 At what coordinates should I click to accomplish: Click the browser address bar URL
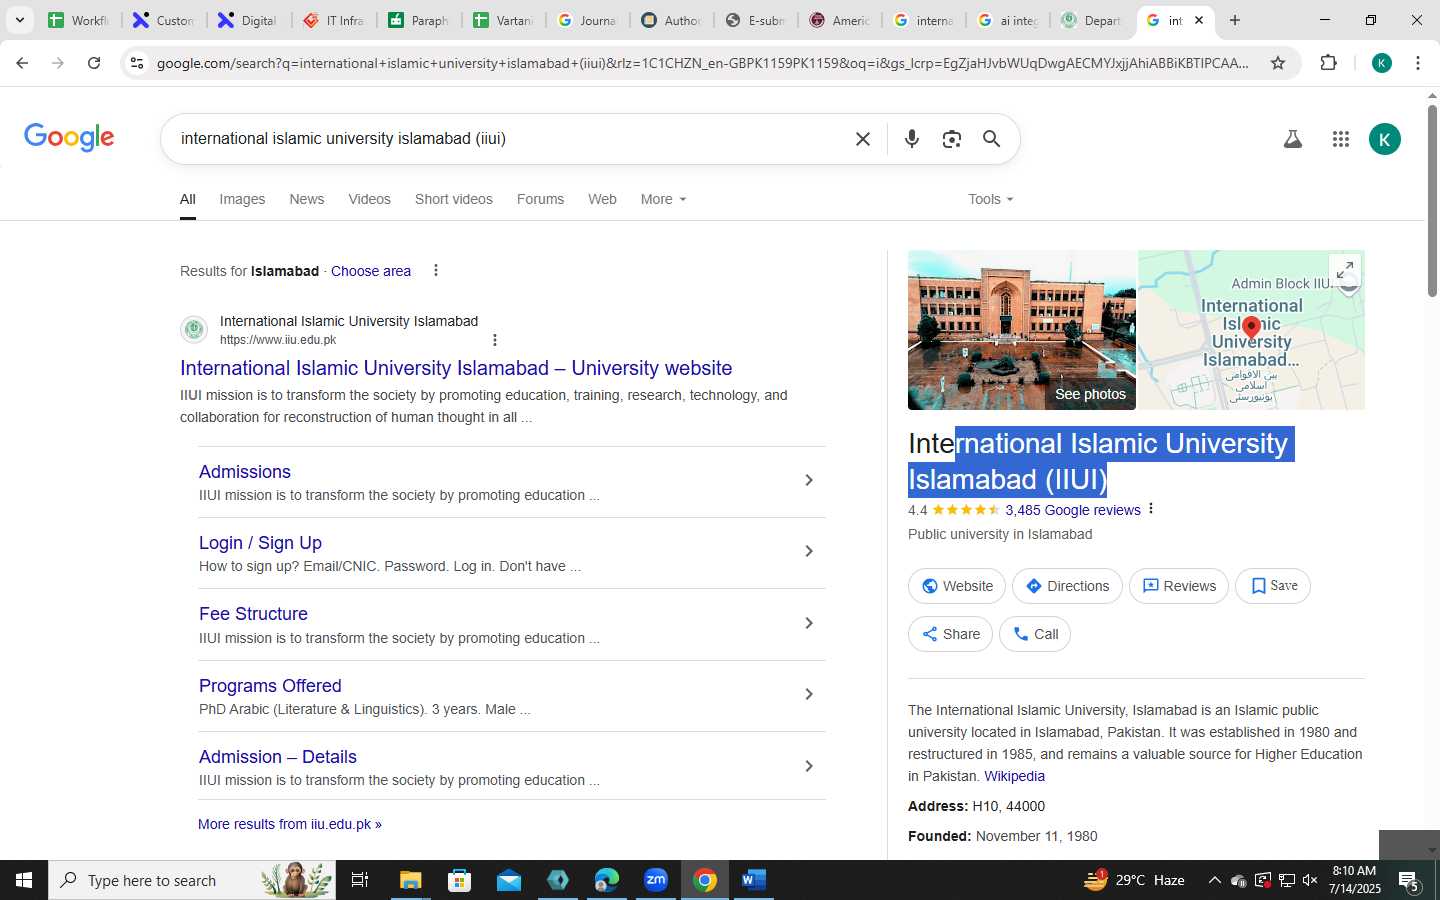[702, 63]
